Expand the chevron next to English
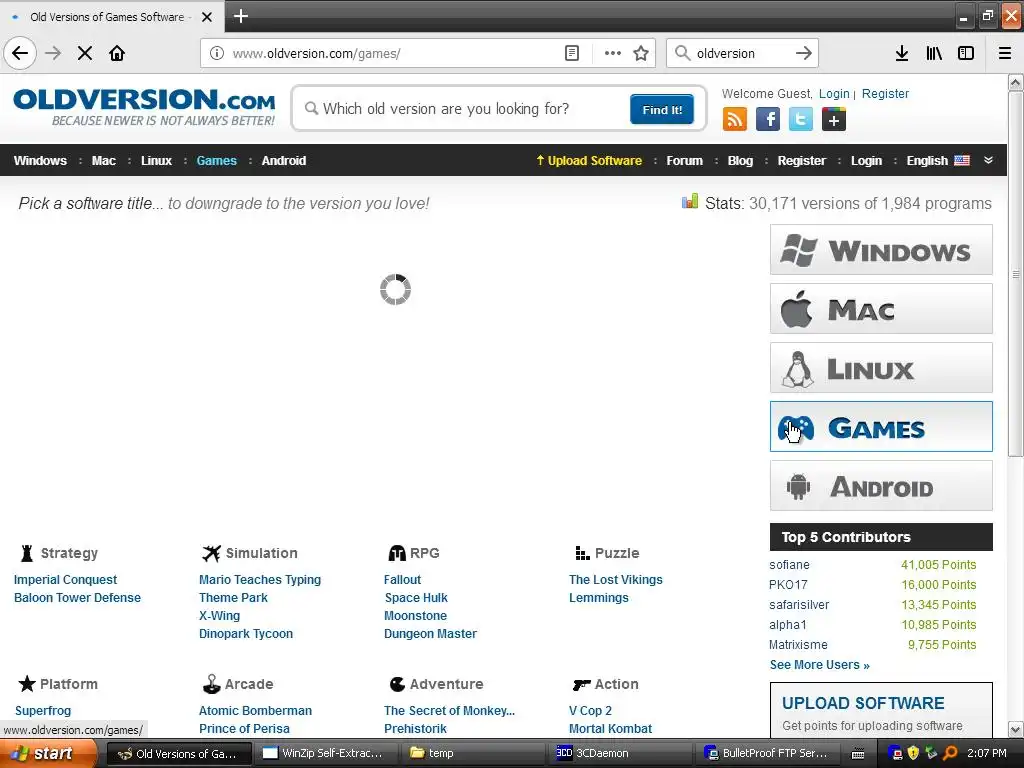Screen dimensions: 1024x768 (988, 160)
